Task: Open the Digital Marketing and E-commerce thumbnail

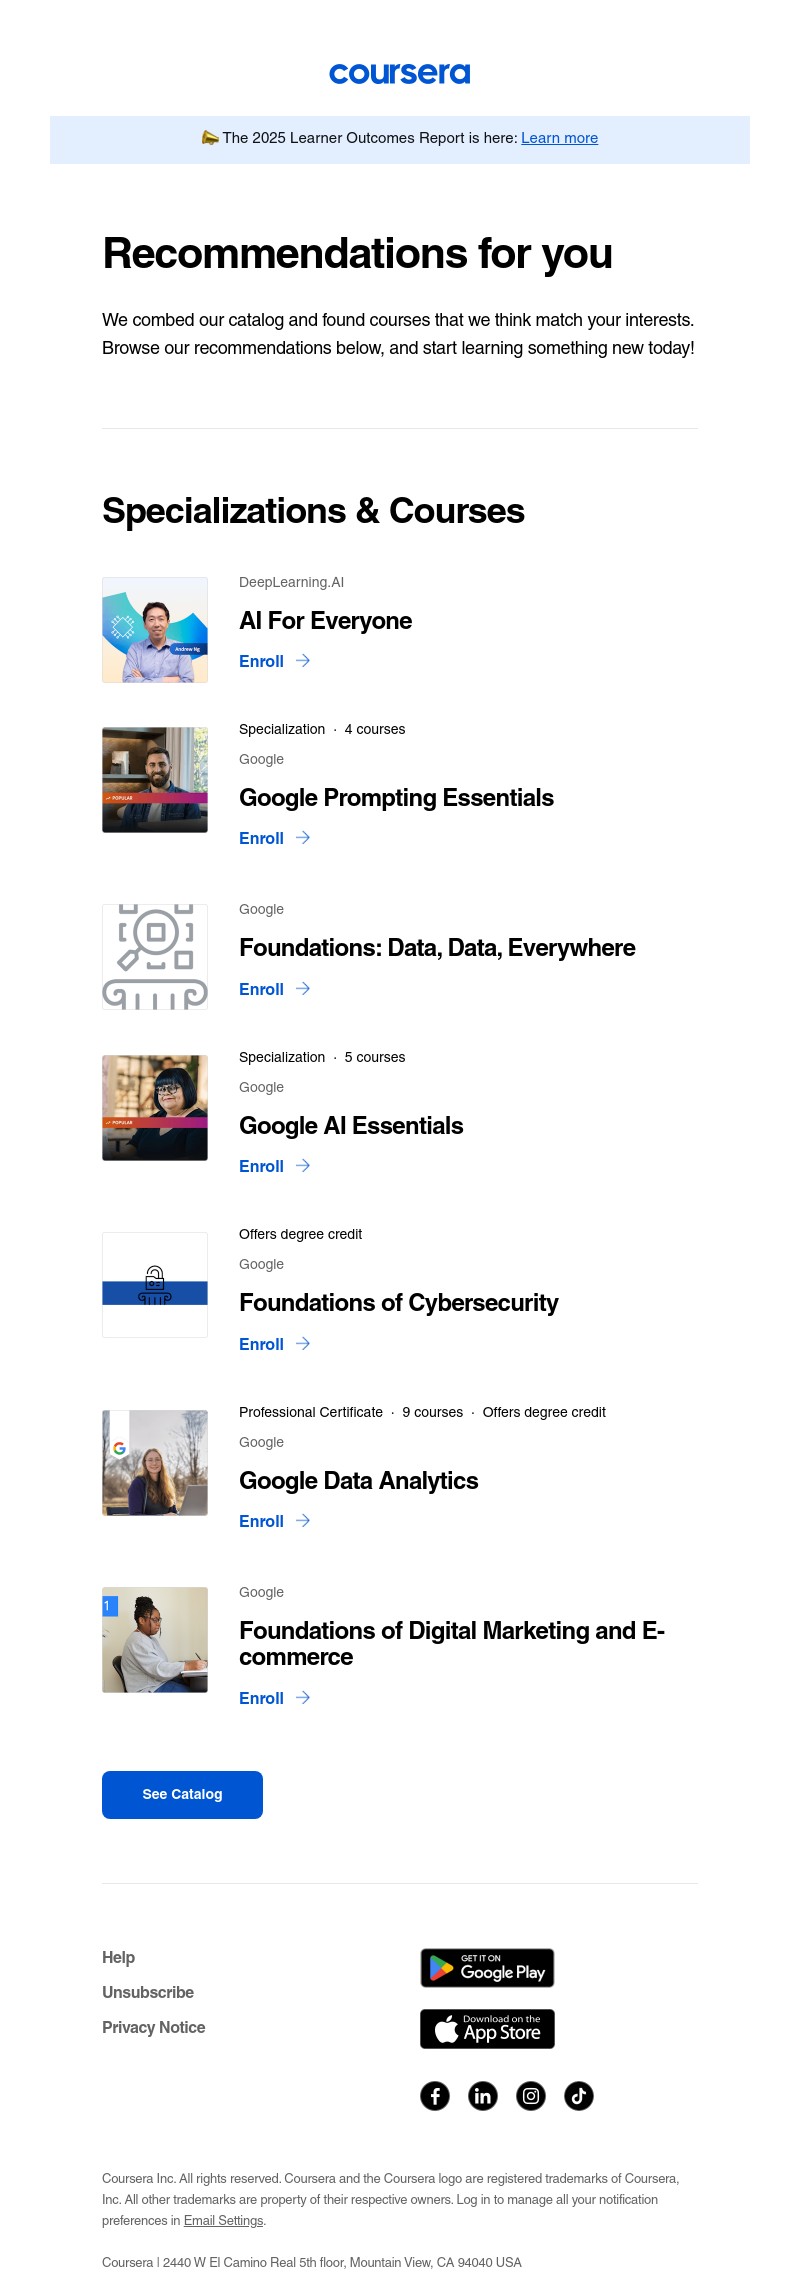Action: point(155,1640)
